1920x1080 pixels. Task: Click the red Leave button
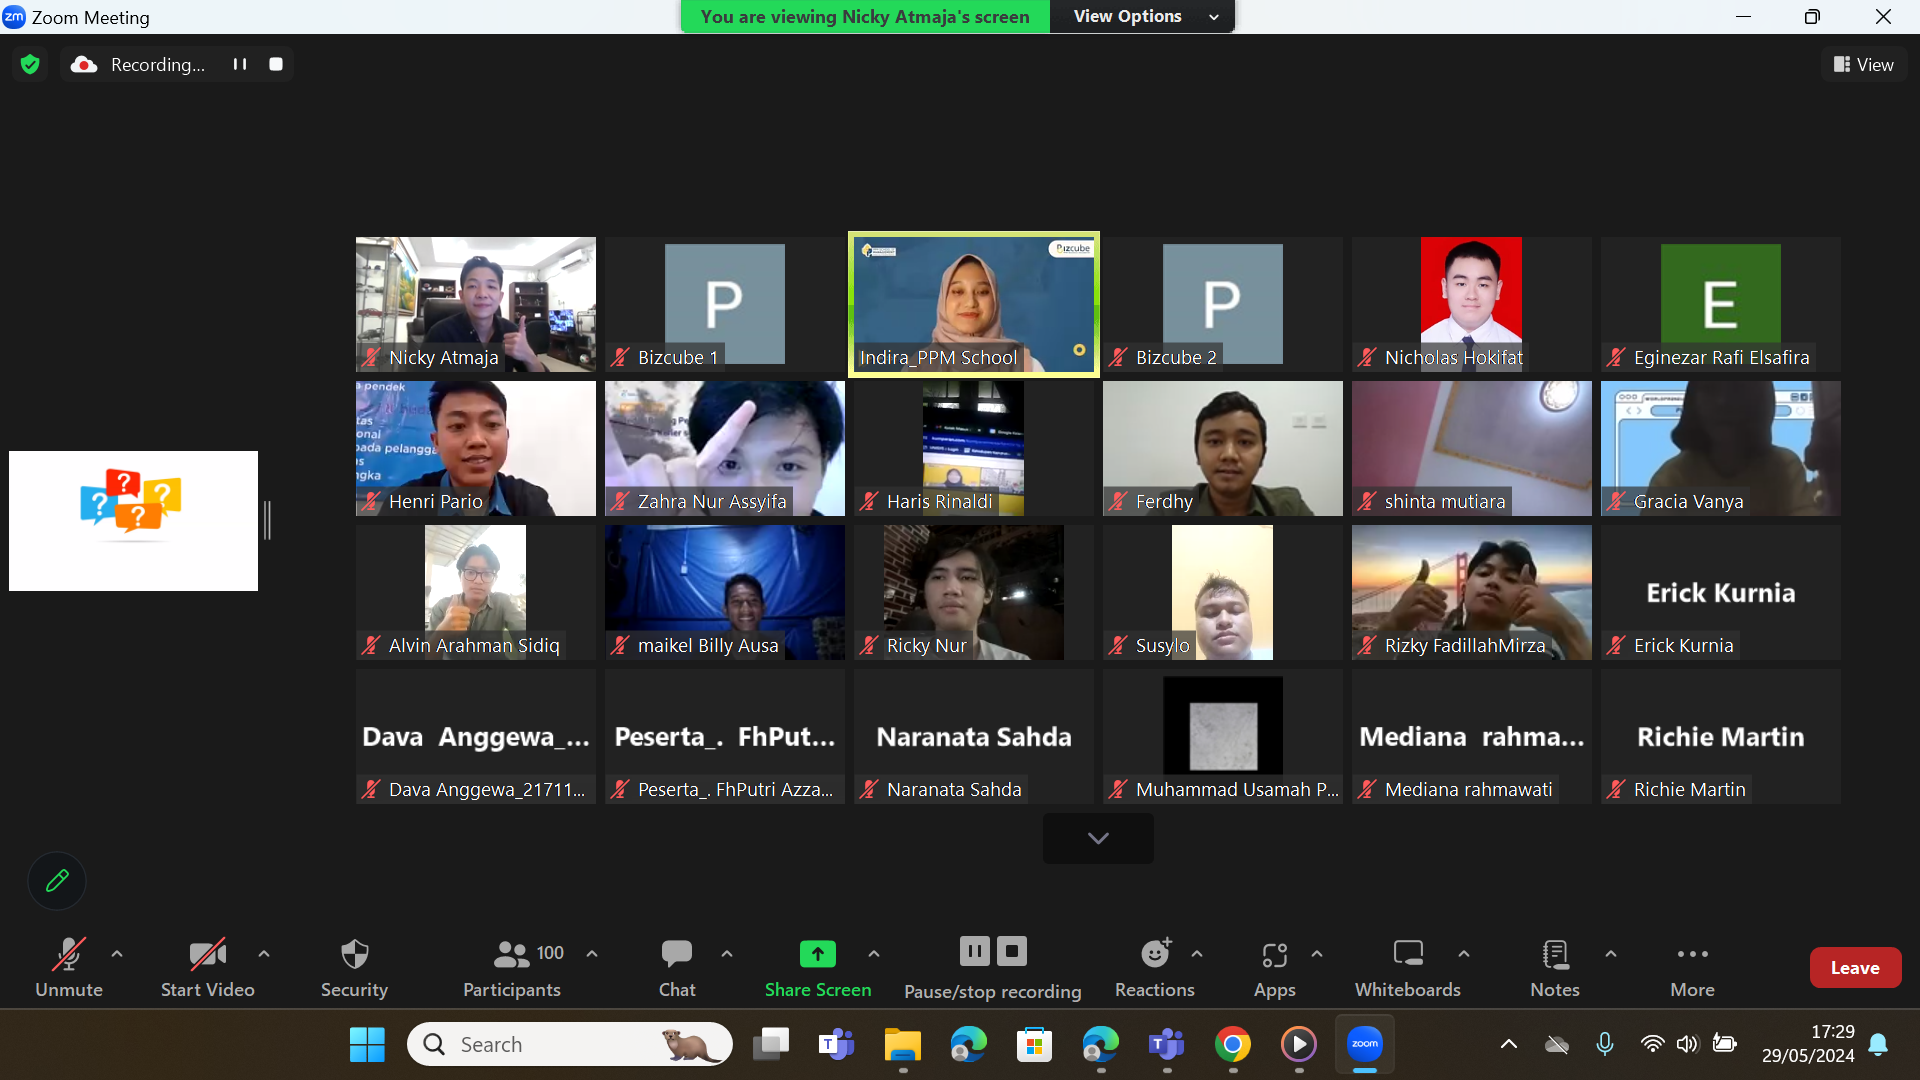pos(1855,967)
